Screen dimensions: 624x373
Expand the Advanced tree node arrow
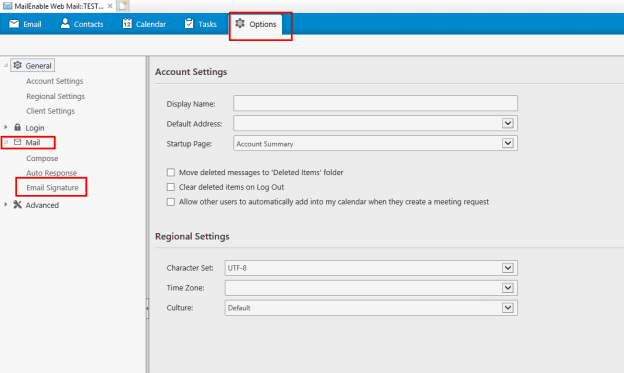6,205
